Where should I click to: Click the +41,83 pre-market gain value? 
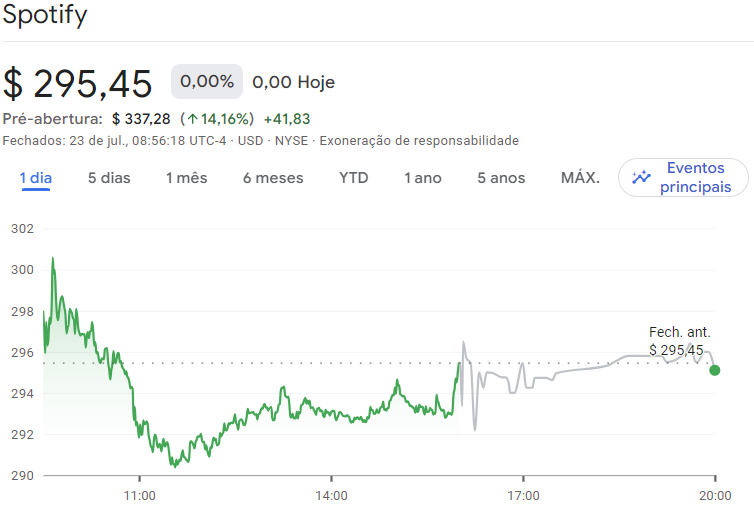pos(287,119)
